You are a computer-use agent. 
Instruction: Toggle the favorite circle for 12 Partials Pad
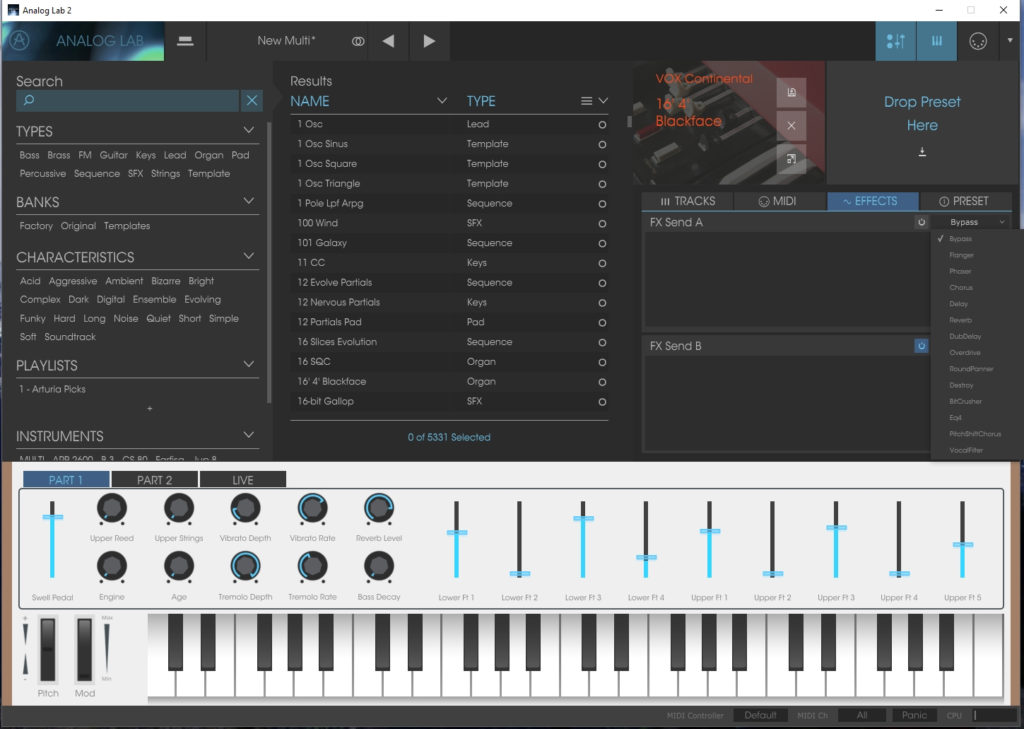point(602,323)
